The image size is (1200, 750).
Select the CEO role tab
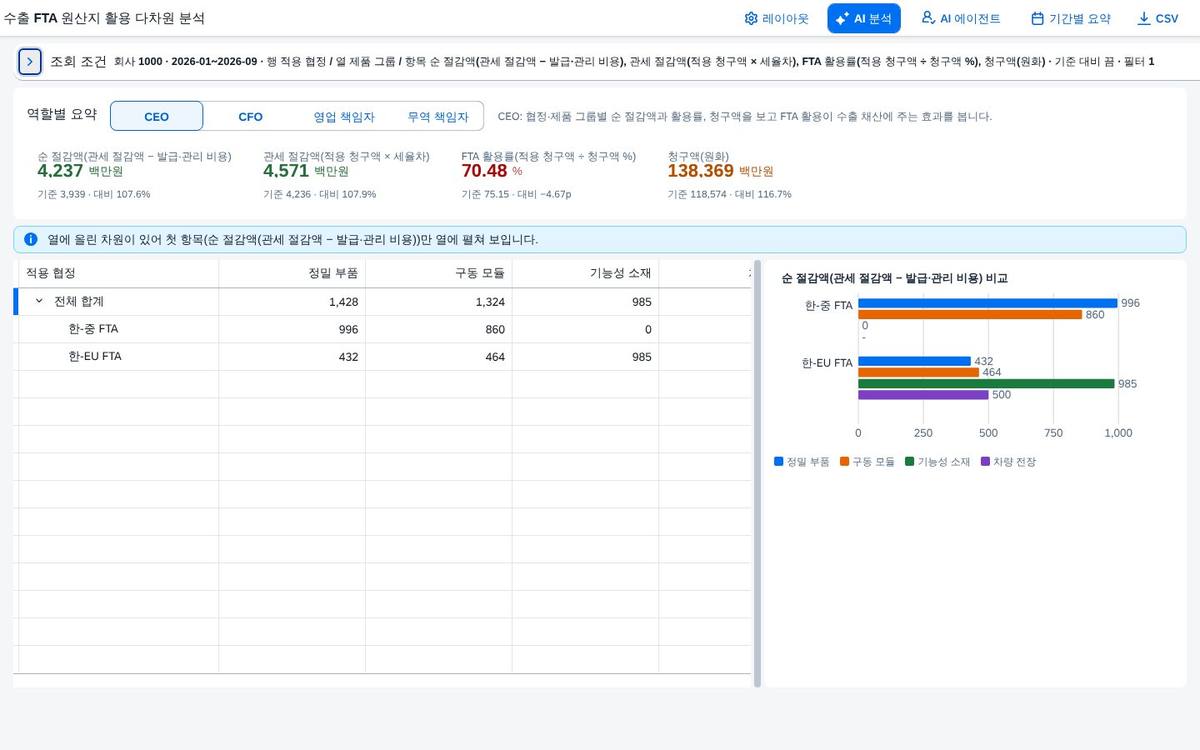pyautogui.click(x=157, y=116)
